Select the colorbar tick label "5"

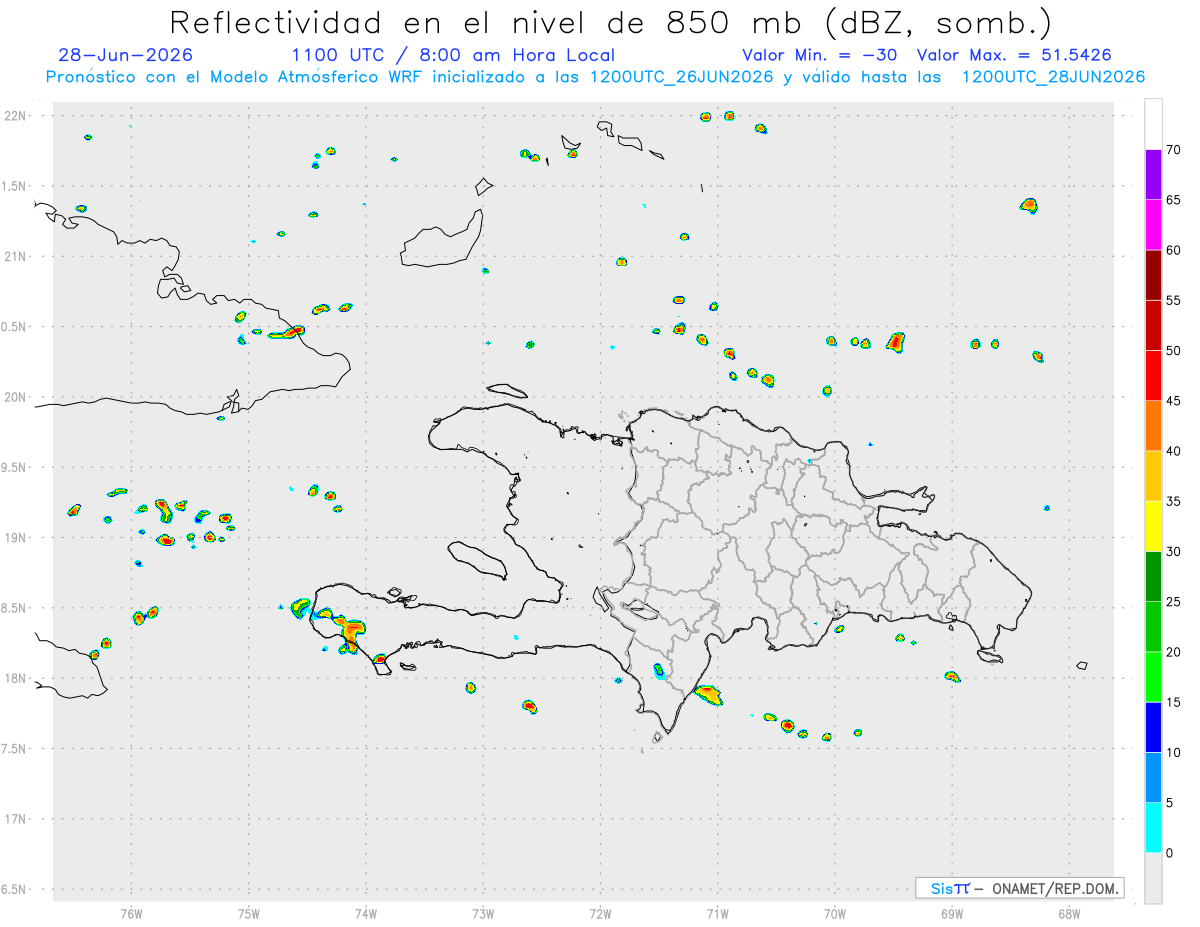pos(1169,803)
